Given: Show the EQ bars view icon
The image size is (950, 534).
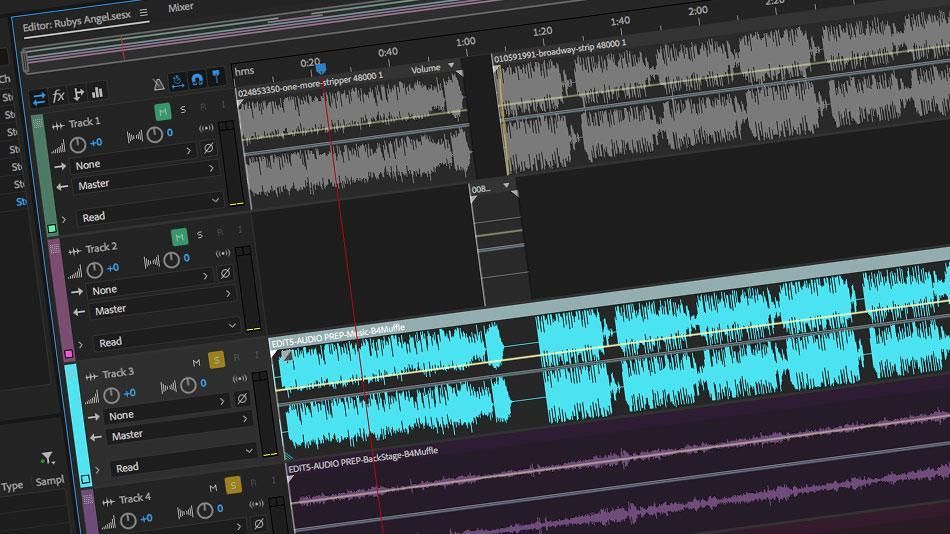Looking at the screenshot, I should 97,92.
